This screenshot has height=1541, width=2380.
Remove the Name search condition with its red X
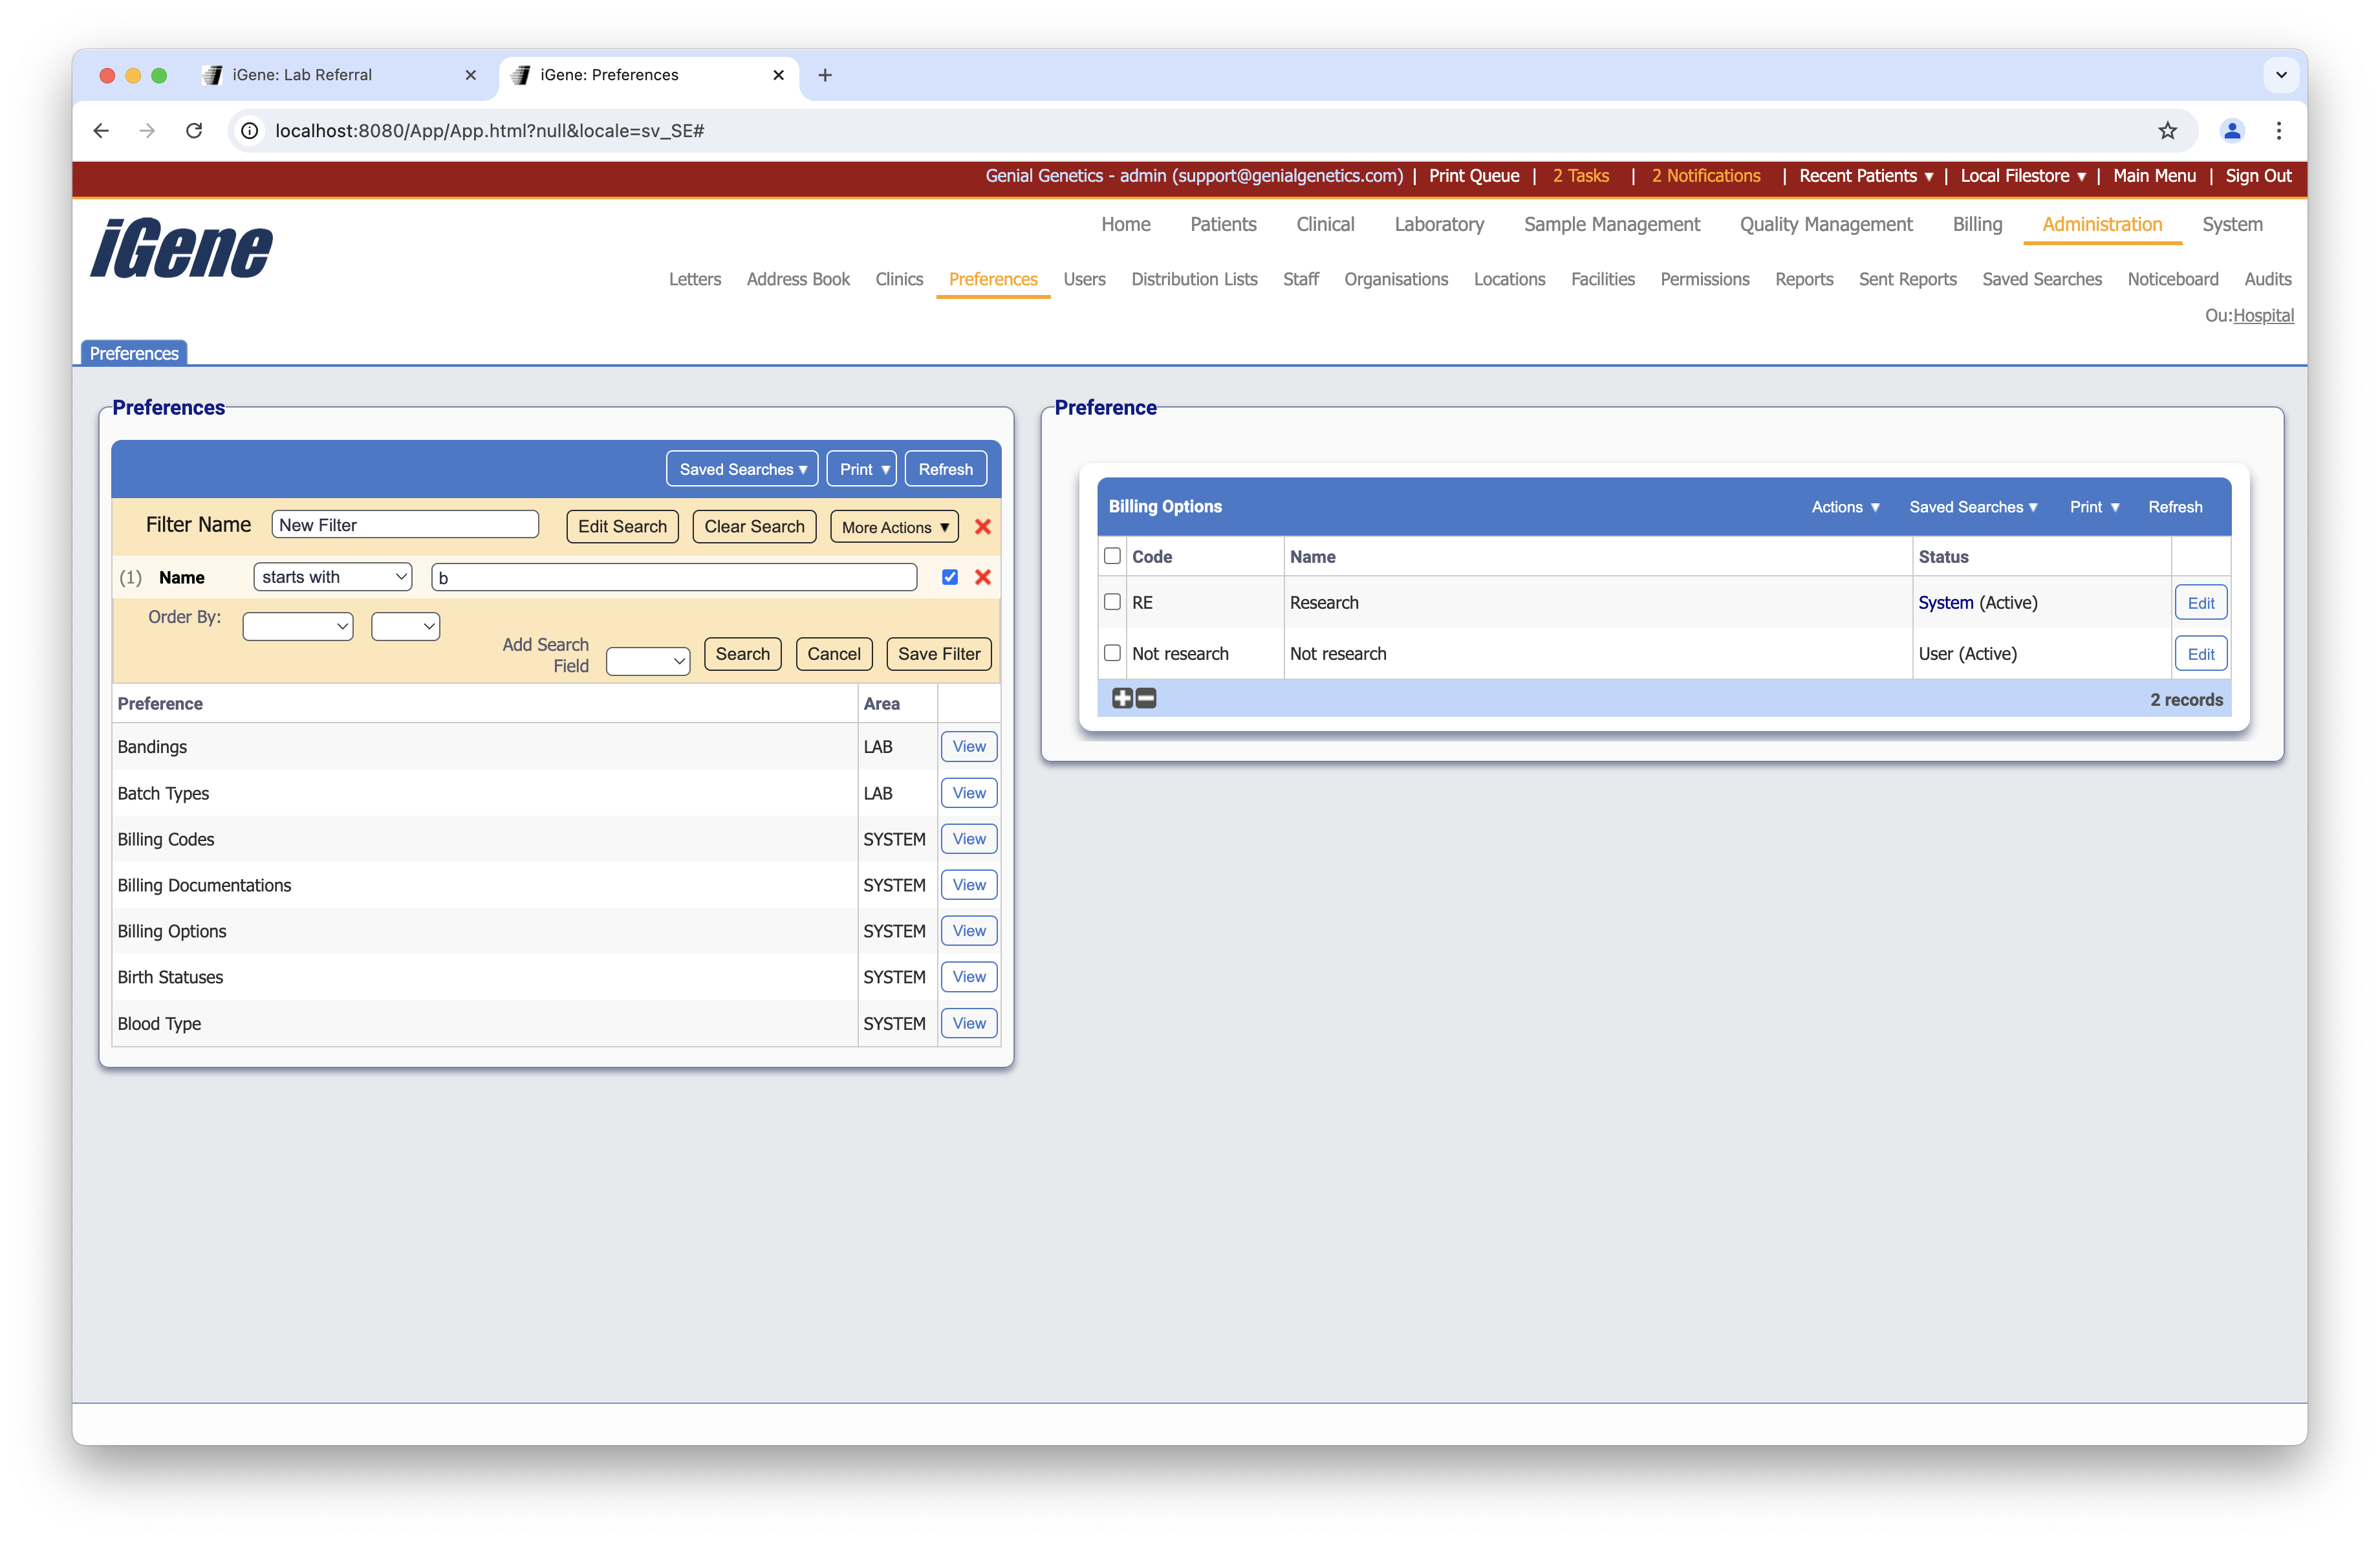pyautogui.click(x=983, y=577)
